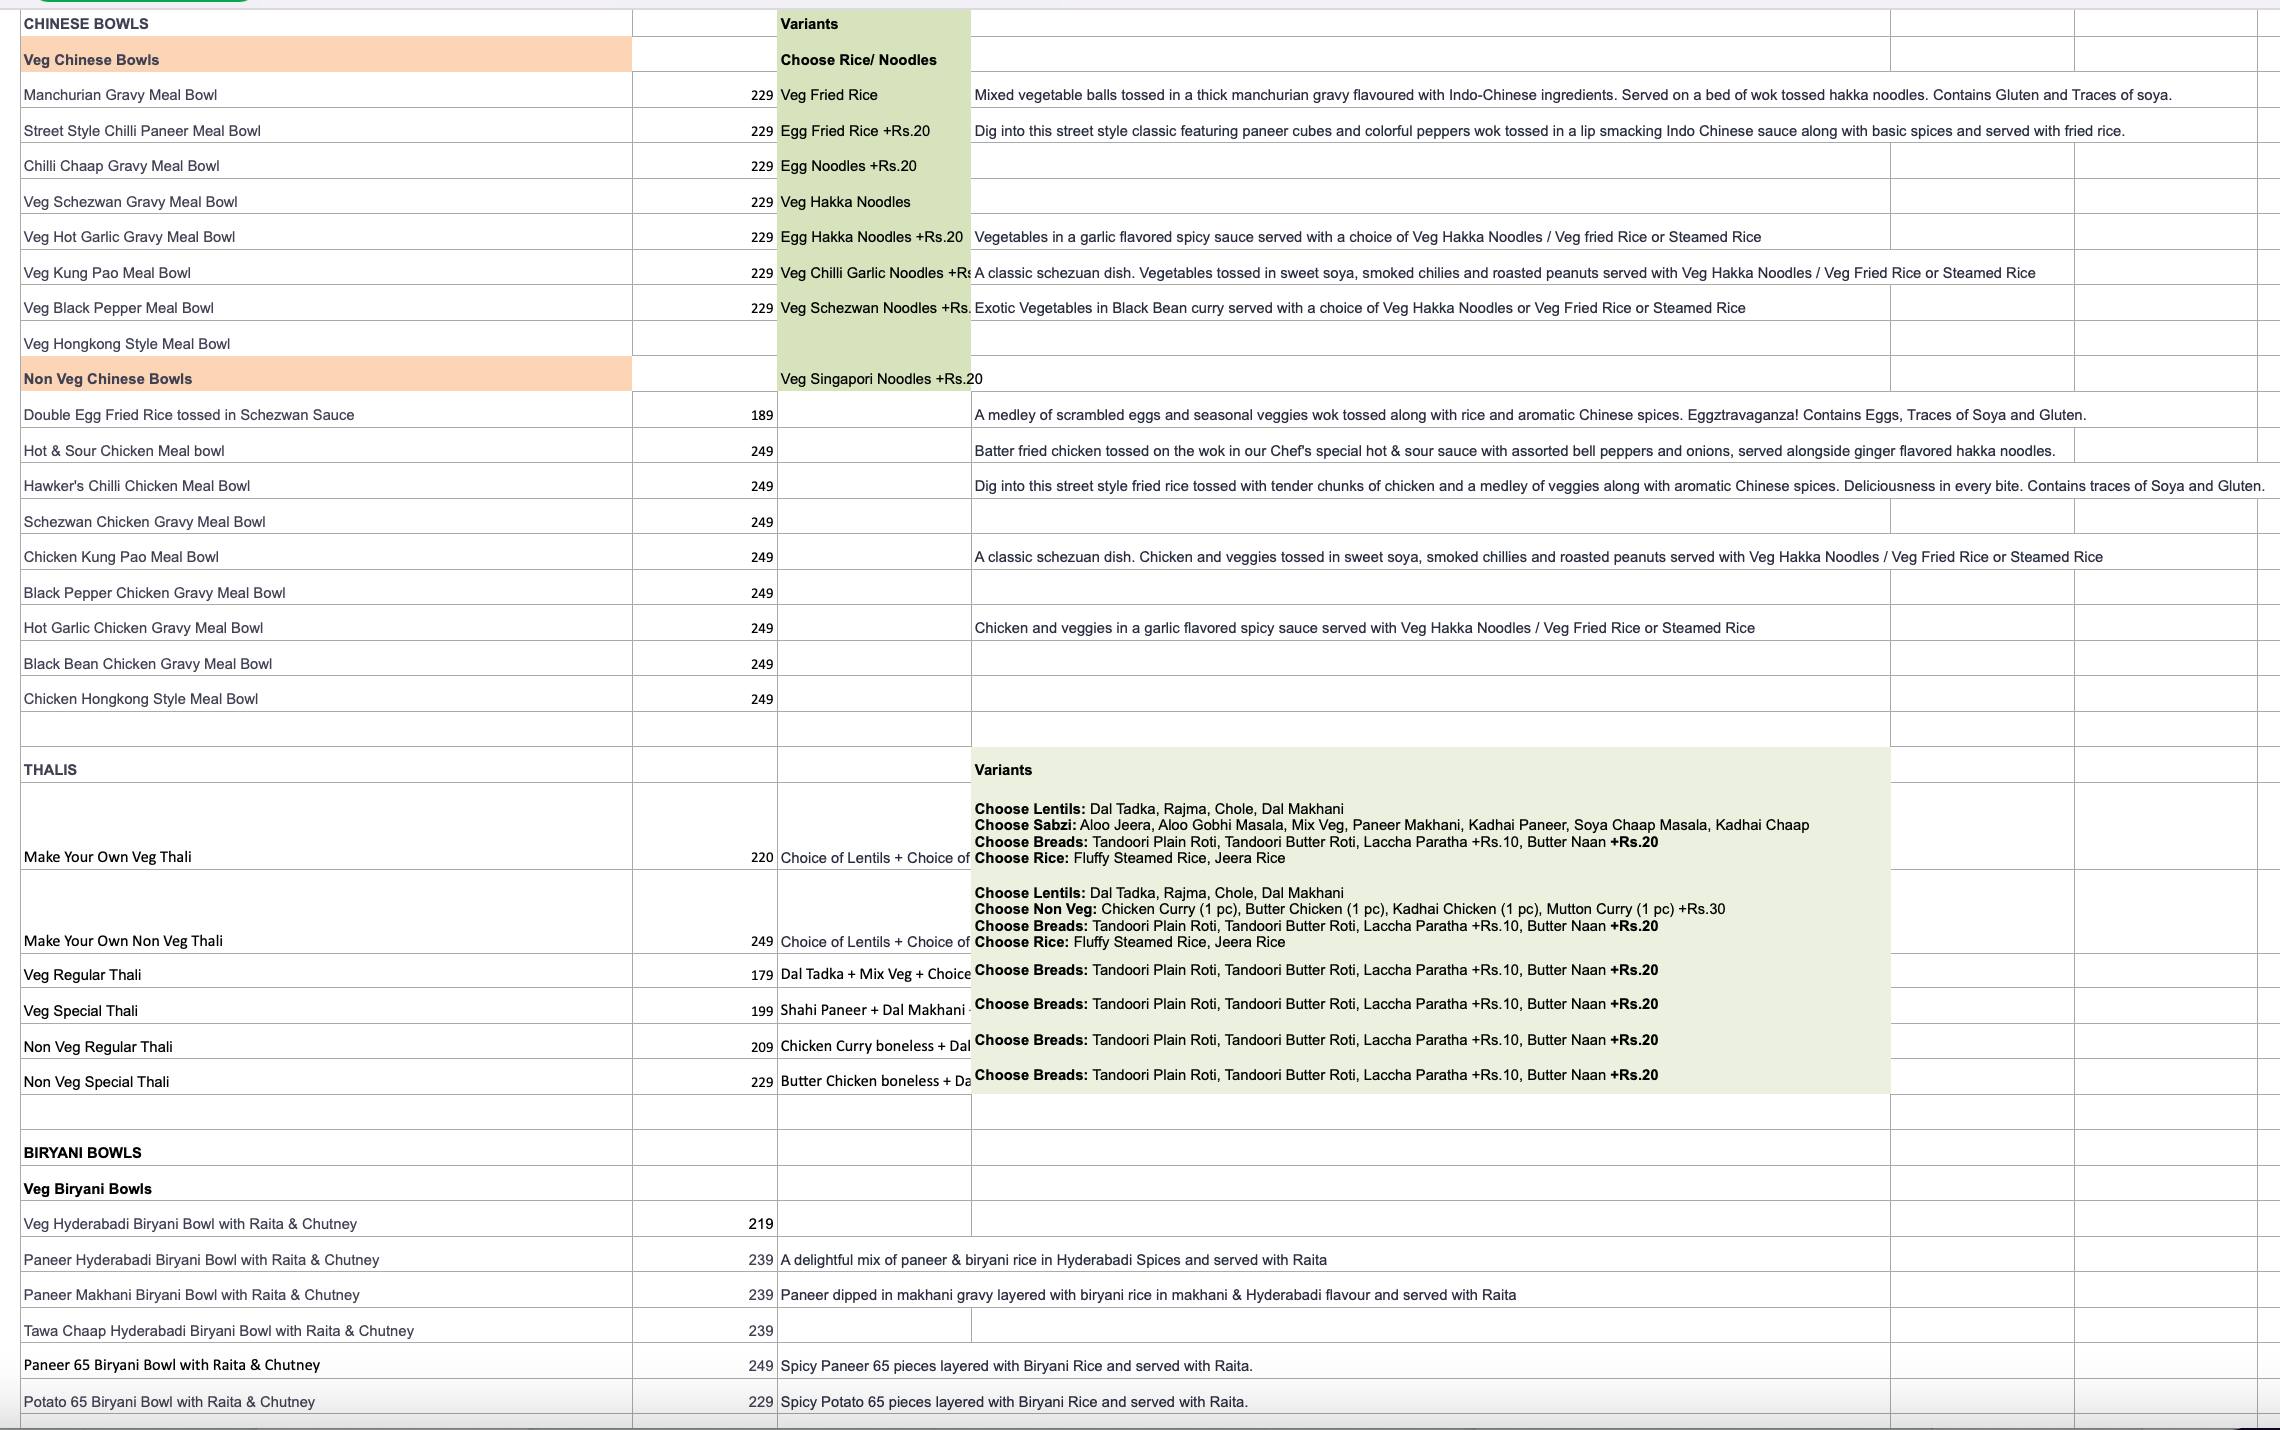This screenshot has width=2280, height=1430.
Task: Select the Hot & Sour Chicken Meal bowl cell
Action: point(124,451)
